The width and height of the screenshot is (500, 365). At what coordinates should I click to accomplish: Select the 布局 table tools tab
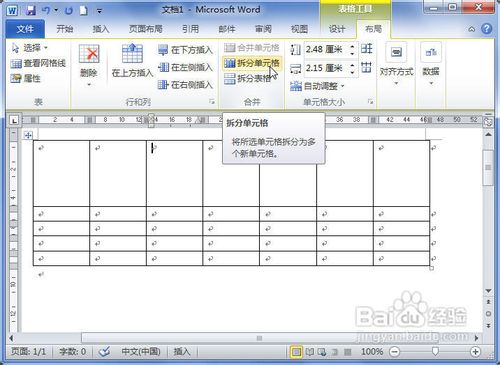click(x=373, y=29)
